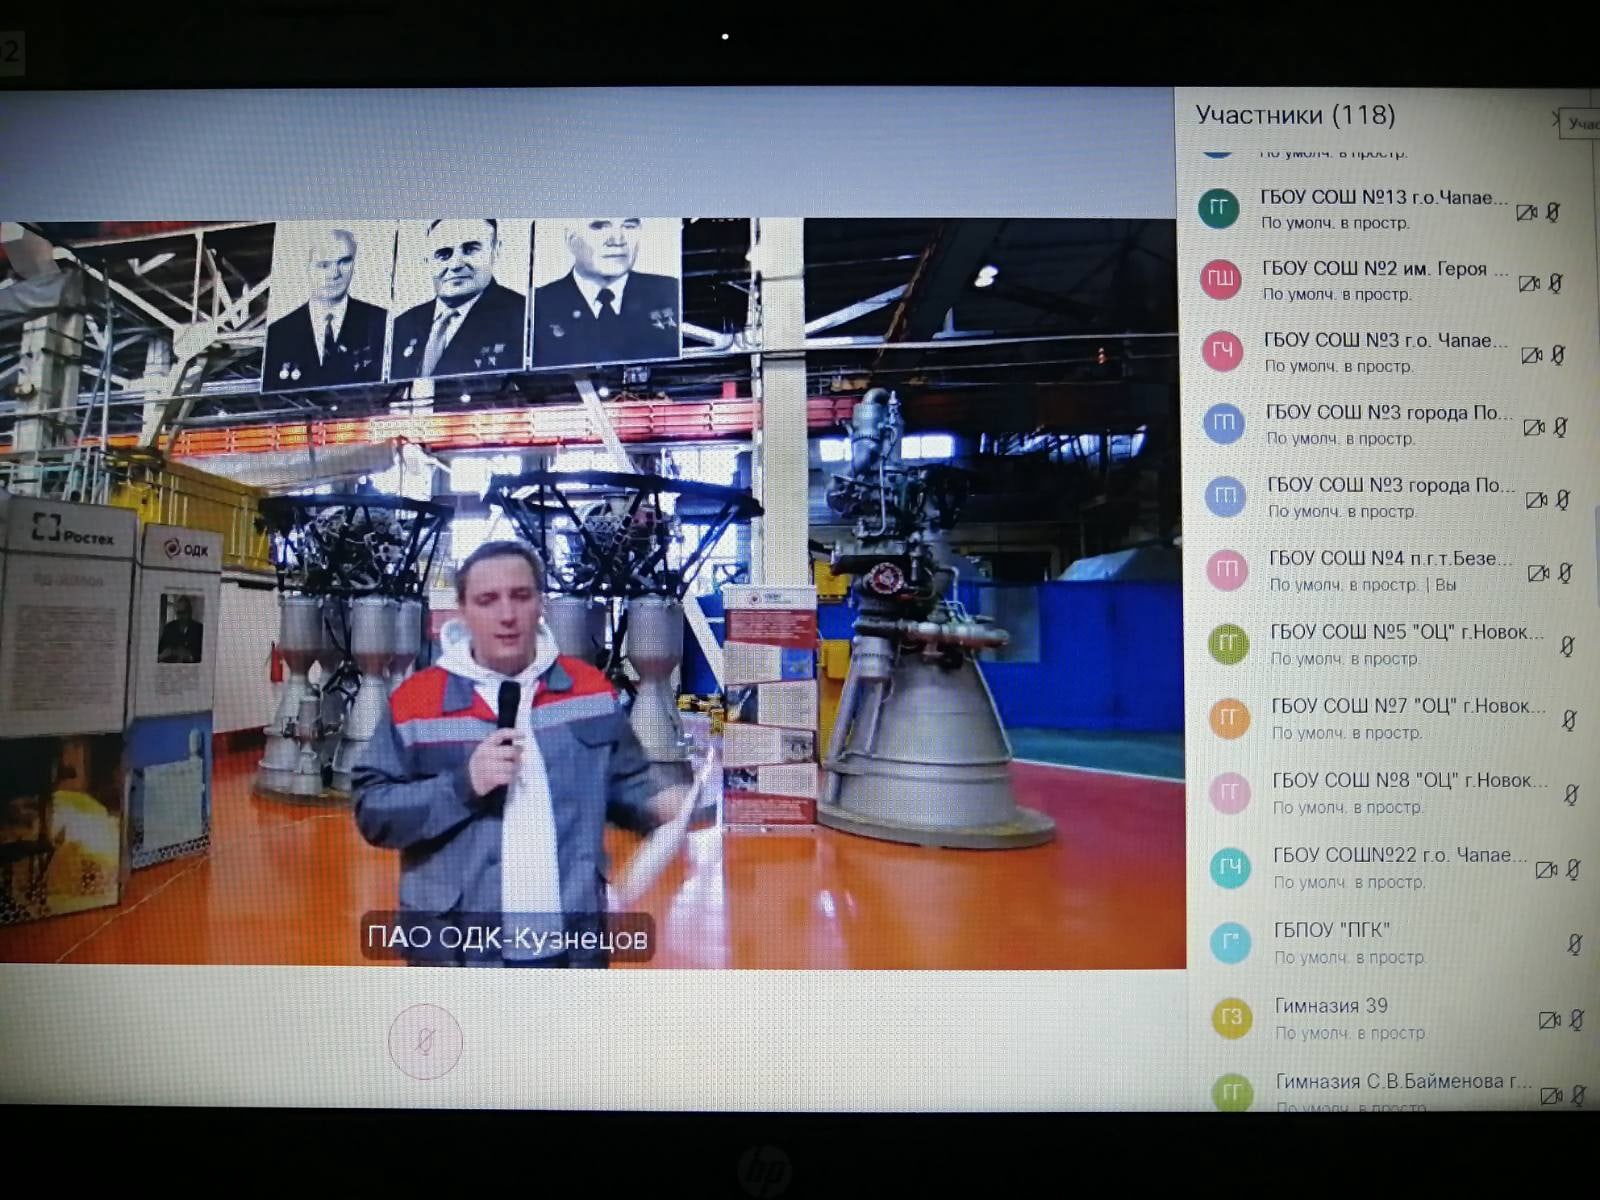Click muted mic icon for ГБОУ СОШ №3 г.о. Чапае

tap(1557, 355)
